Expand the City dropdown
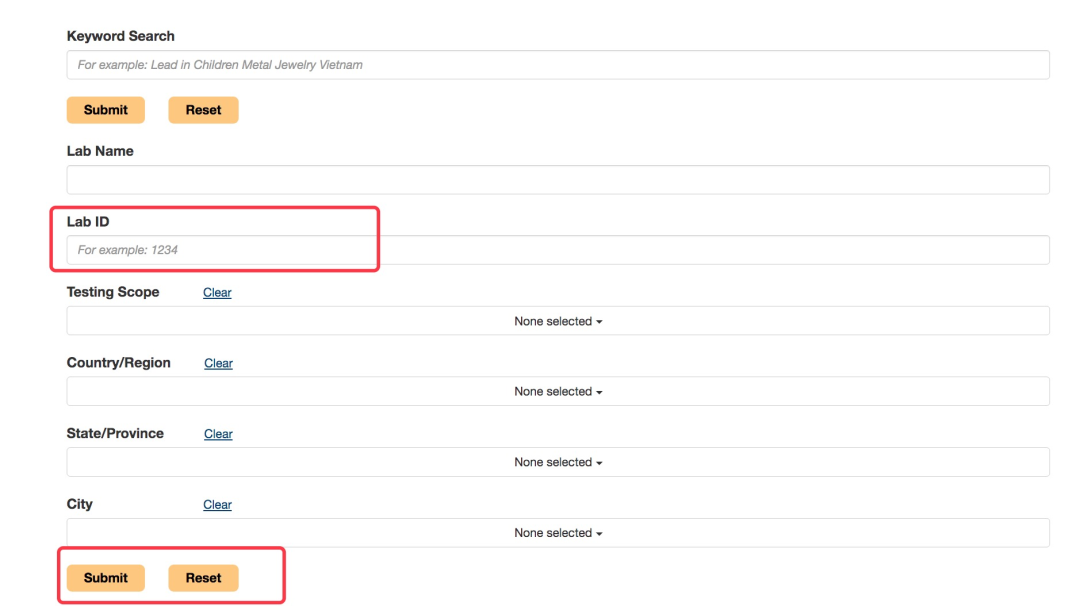1080x606 pixels. tap(557, 533)
